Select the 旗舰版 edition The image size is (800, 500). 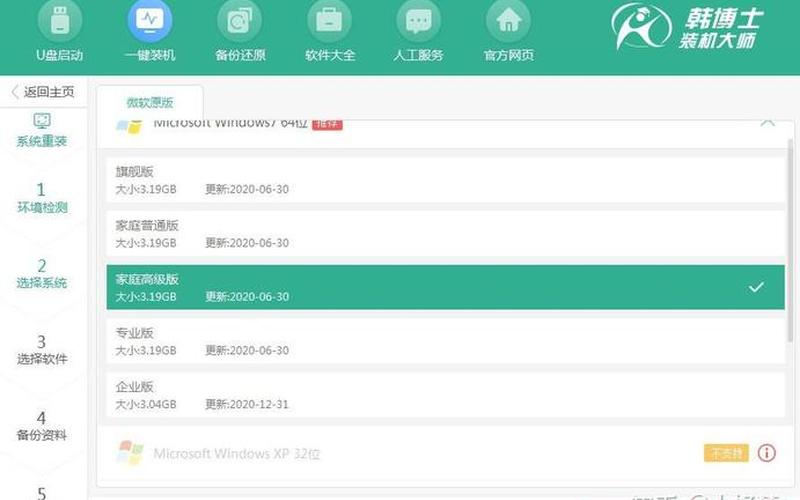tap(445, 180)
